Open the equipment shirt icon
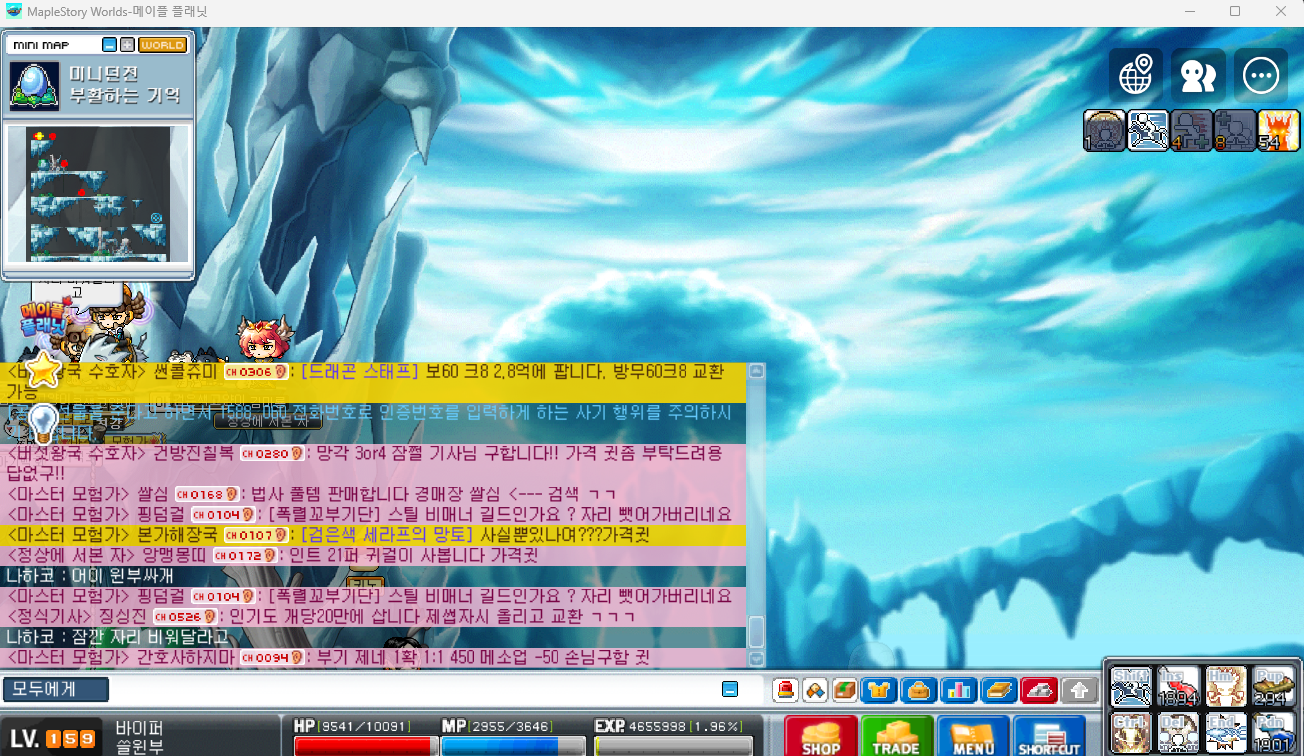This screenshot has width=1304, height=756. 879,690
